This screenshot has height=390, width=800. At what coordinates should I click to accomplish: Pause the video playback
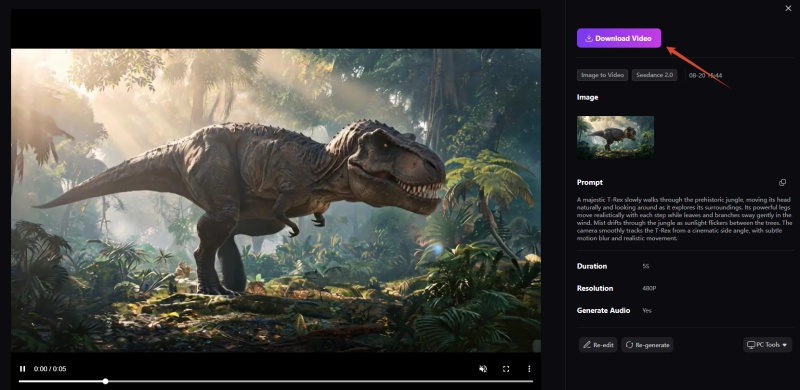coord(22,369)
